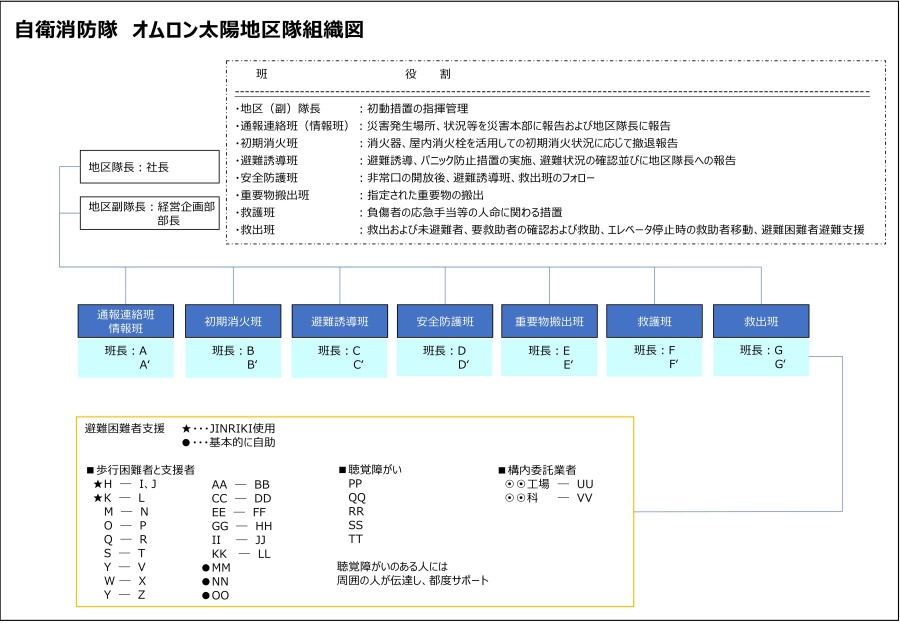Select the 班長：C C′ cell

pyautogui.click(x=340, y=358)
